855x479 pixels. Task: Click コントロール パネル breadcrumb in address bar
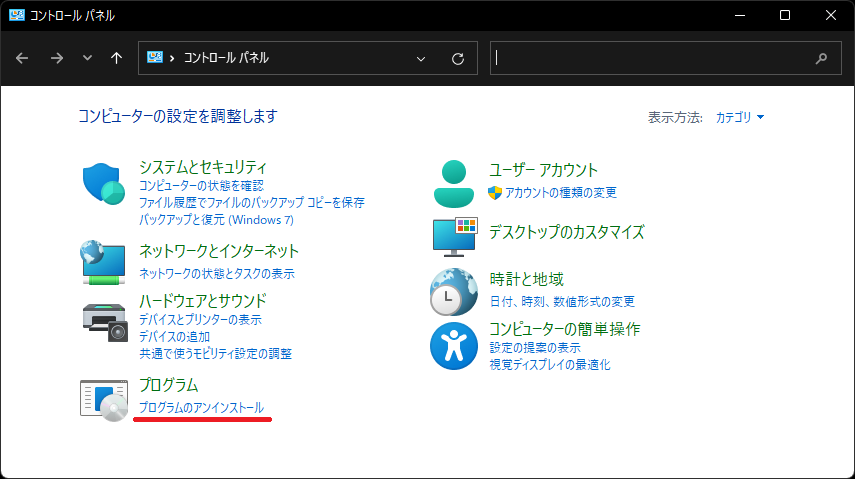[x=226, y=58]
